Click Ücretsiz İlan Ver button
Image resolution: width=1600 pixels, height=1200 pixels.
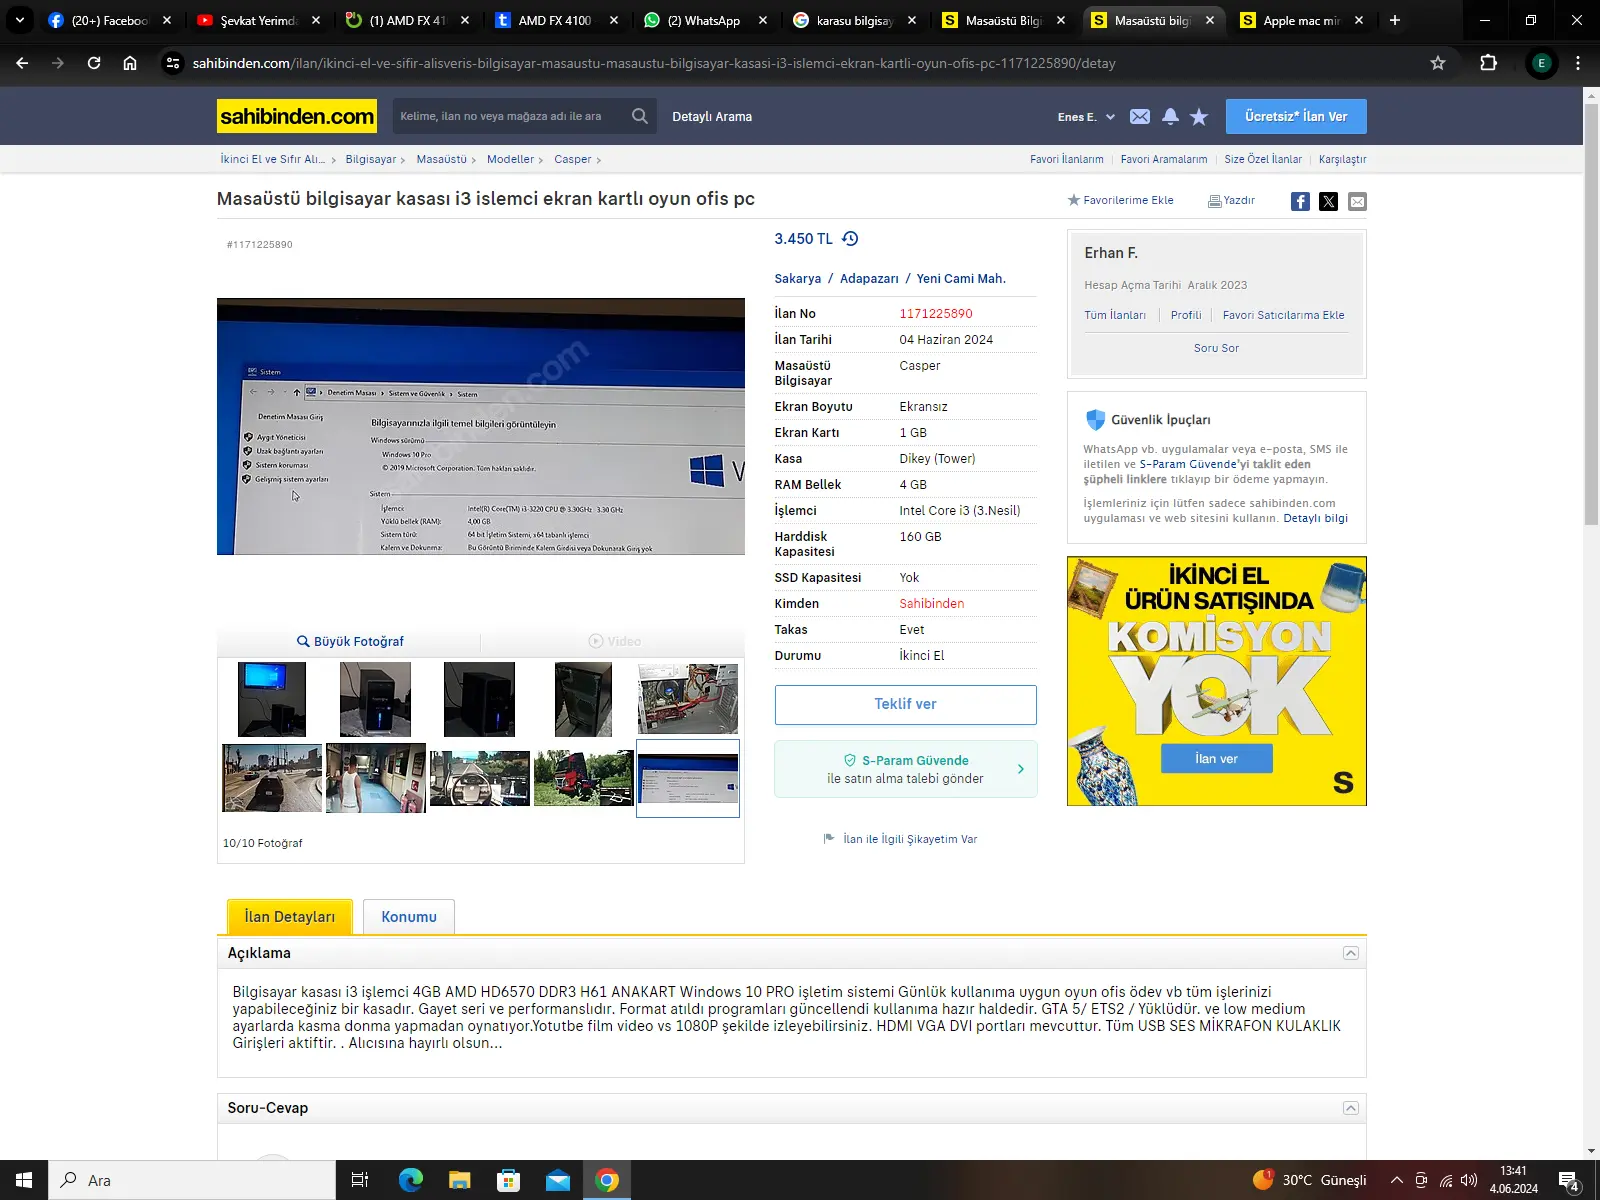coord(1296,116)
